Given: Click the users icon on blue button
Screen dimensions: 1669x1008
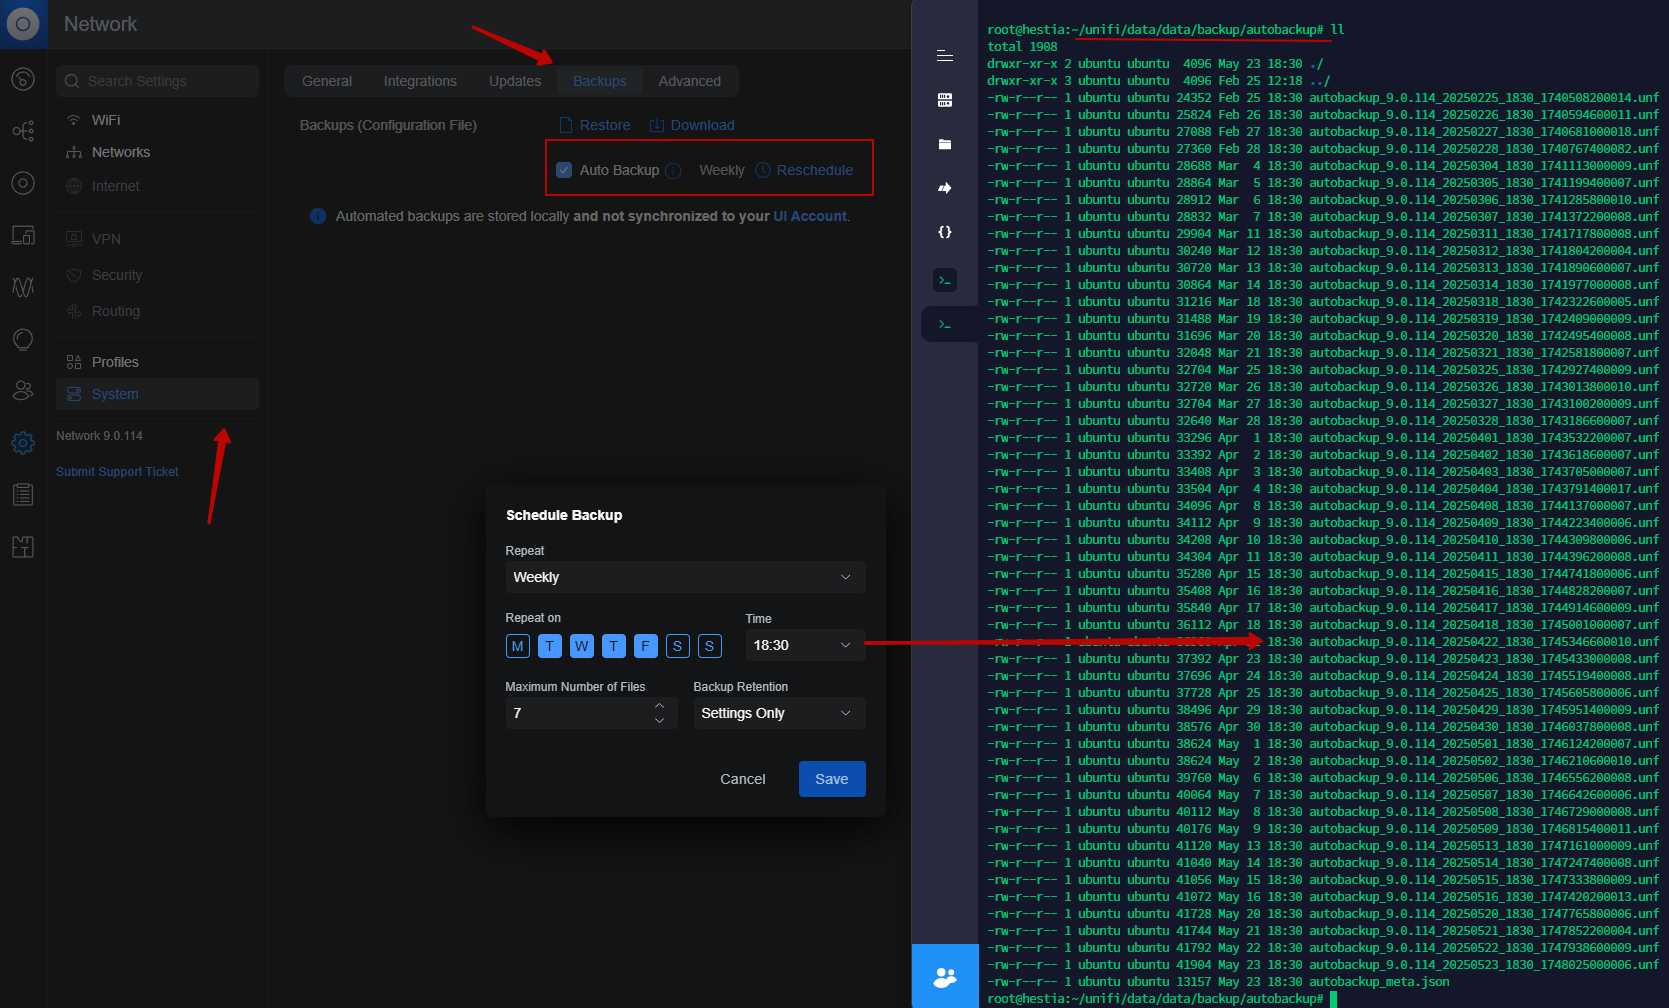Looking at the screenshot, I should coord(944,977).
